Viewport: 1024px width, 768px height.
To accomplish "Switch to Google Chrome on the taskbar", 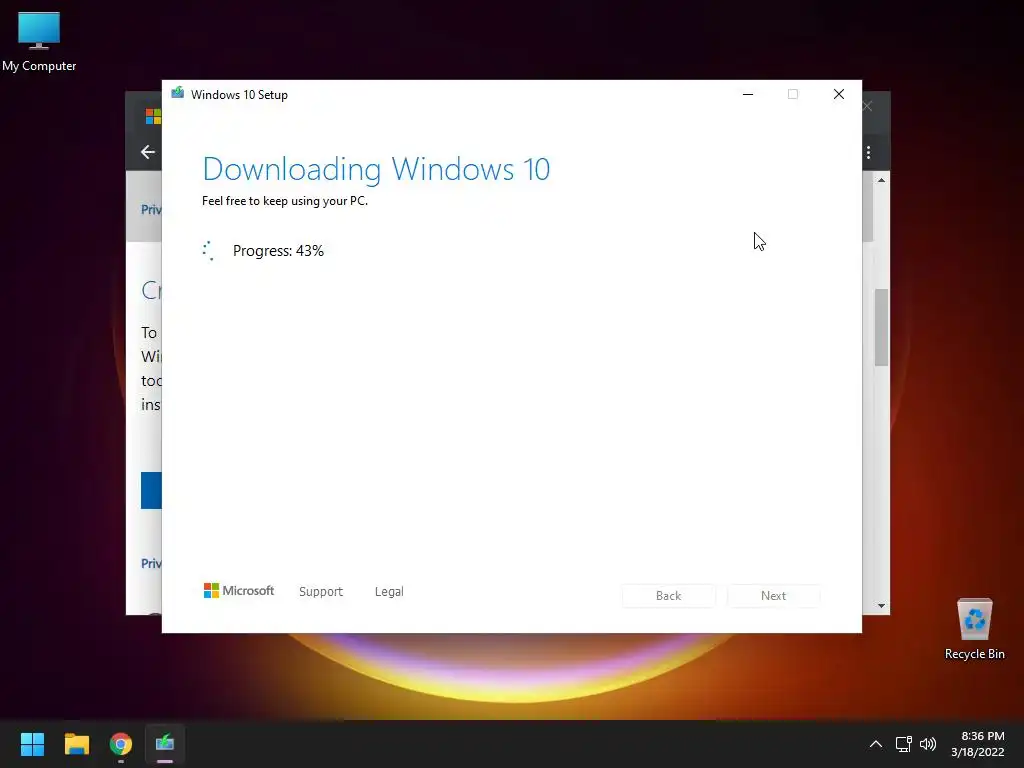I will (121, 744).
